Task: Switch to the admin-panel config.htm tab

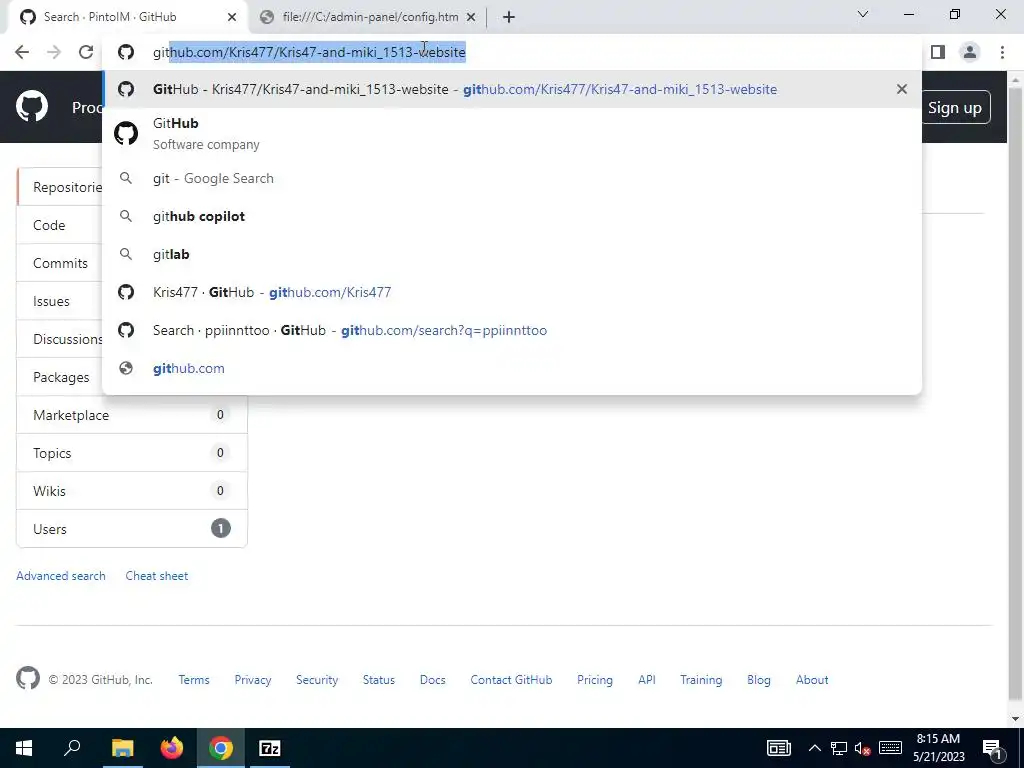Action: [369, 17]
